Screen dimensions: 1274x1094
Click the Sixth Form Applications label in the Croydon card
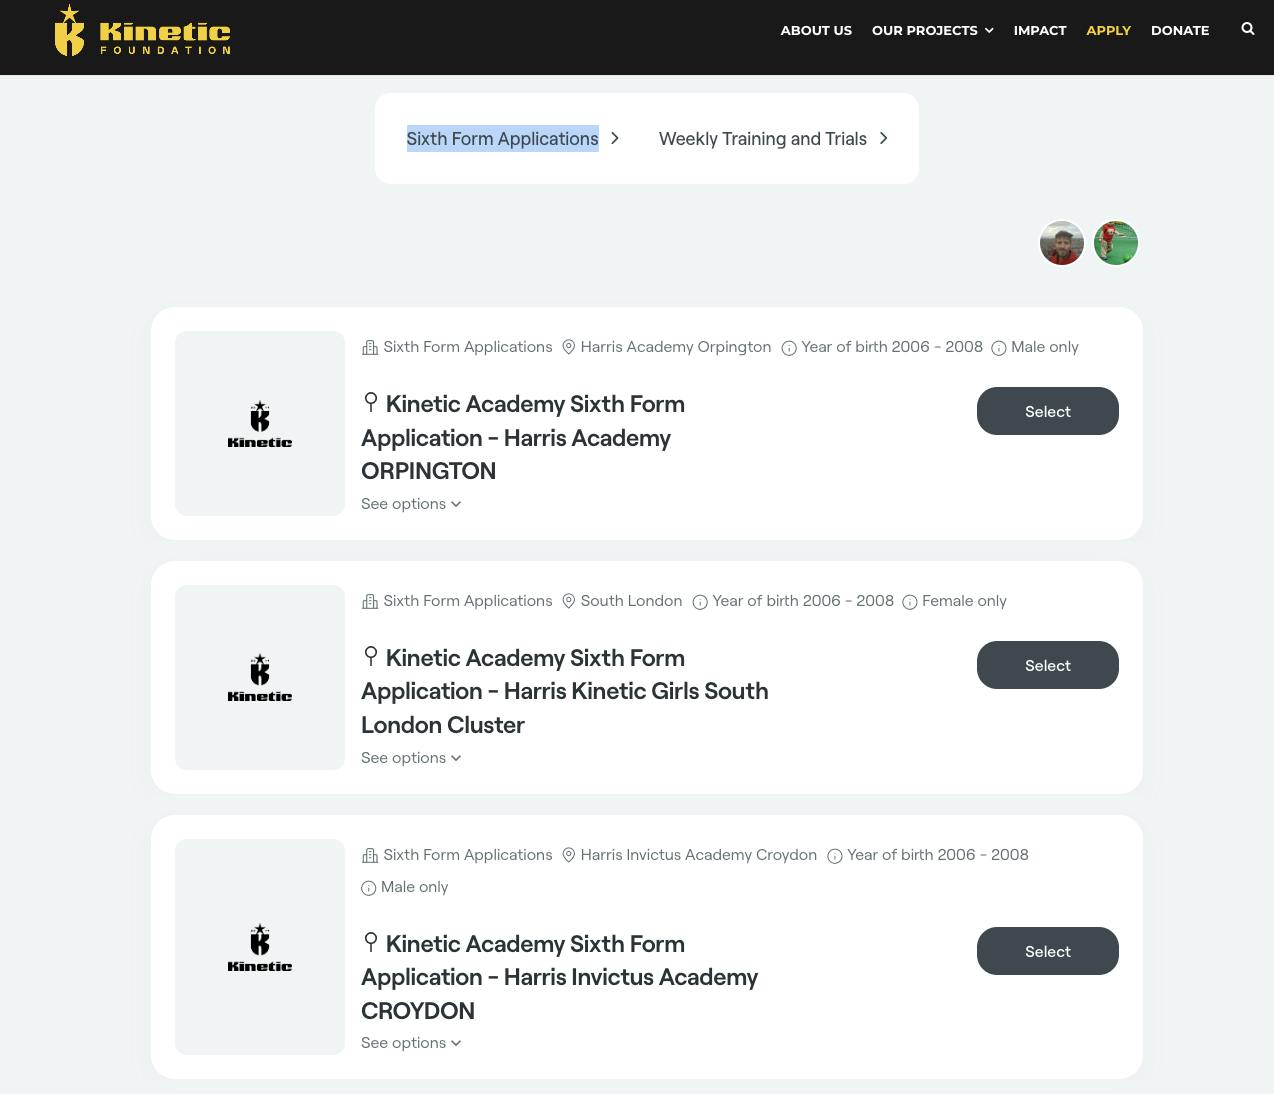tap(468, 855)
